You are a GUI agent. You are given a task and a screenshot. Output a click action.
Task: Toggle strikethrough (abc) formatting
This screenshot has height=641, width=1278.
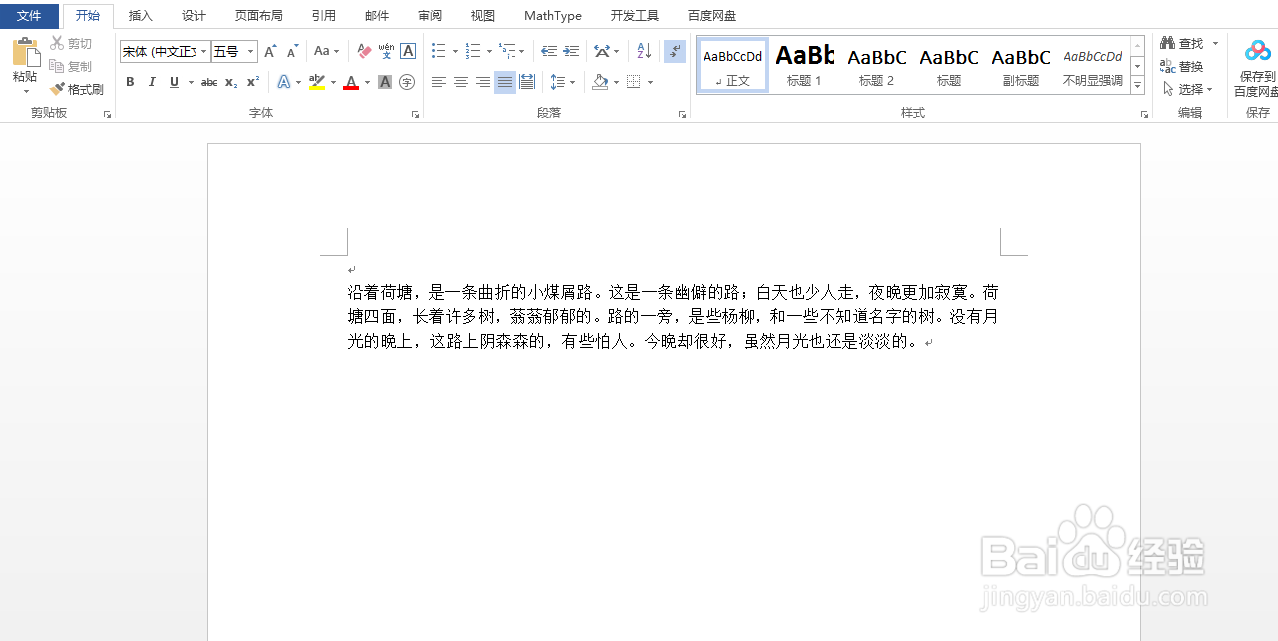point(209,82)
